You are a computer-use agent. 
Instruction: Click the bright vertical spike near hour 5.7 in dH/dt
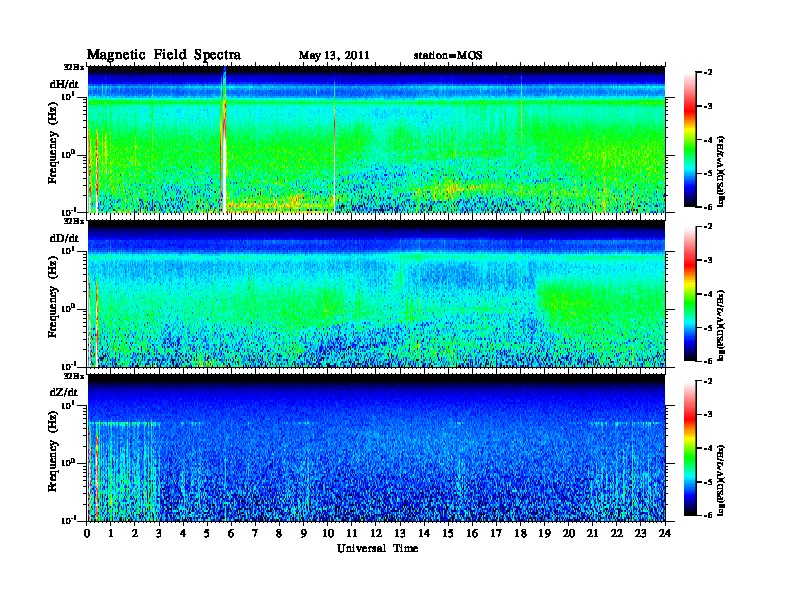pos(224,139)
